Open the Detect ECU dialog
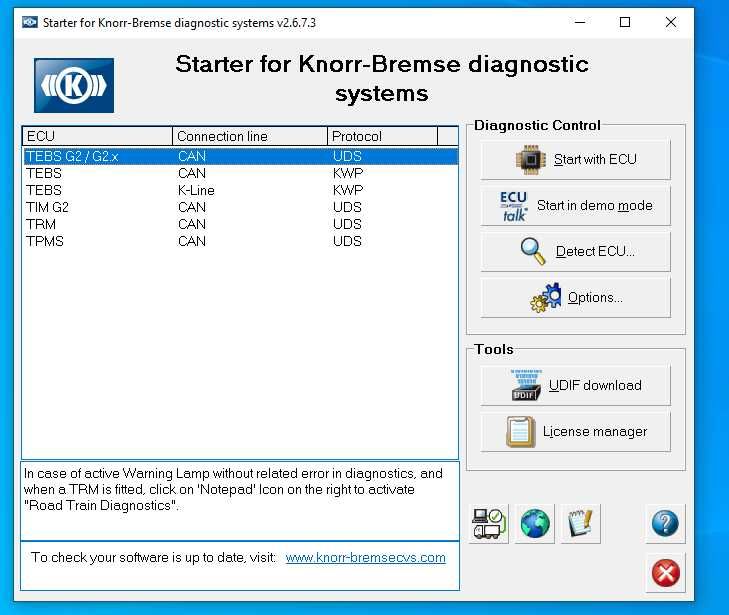Image resolution: width=729 pixels, height=615 pixels. (575, 251)
